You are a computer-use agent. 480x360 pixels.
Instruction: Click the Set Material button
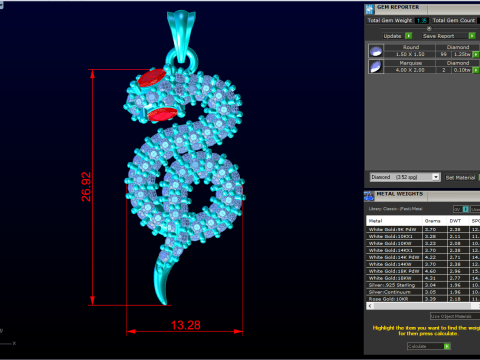460,178
